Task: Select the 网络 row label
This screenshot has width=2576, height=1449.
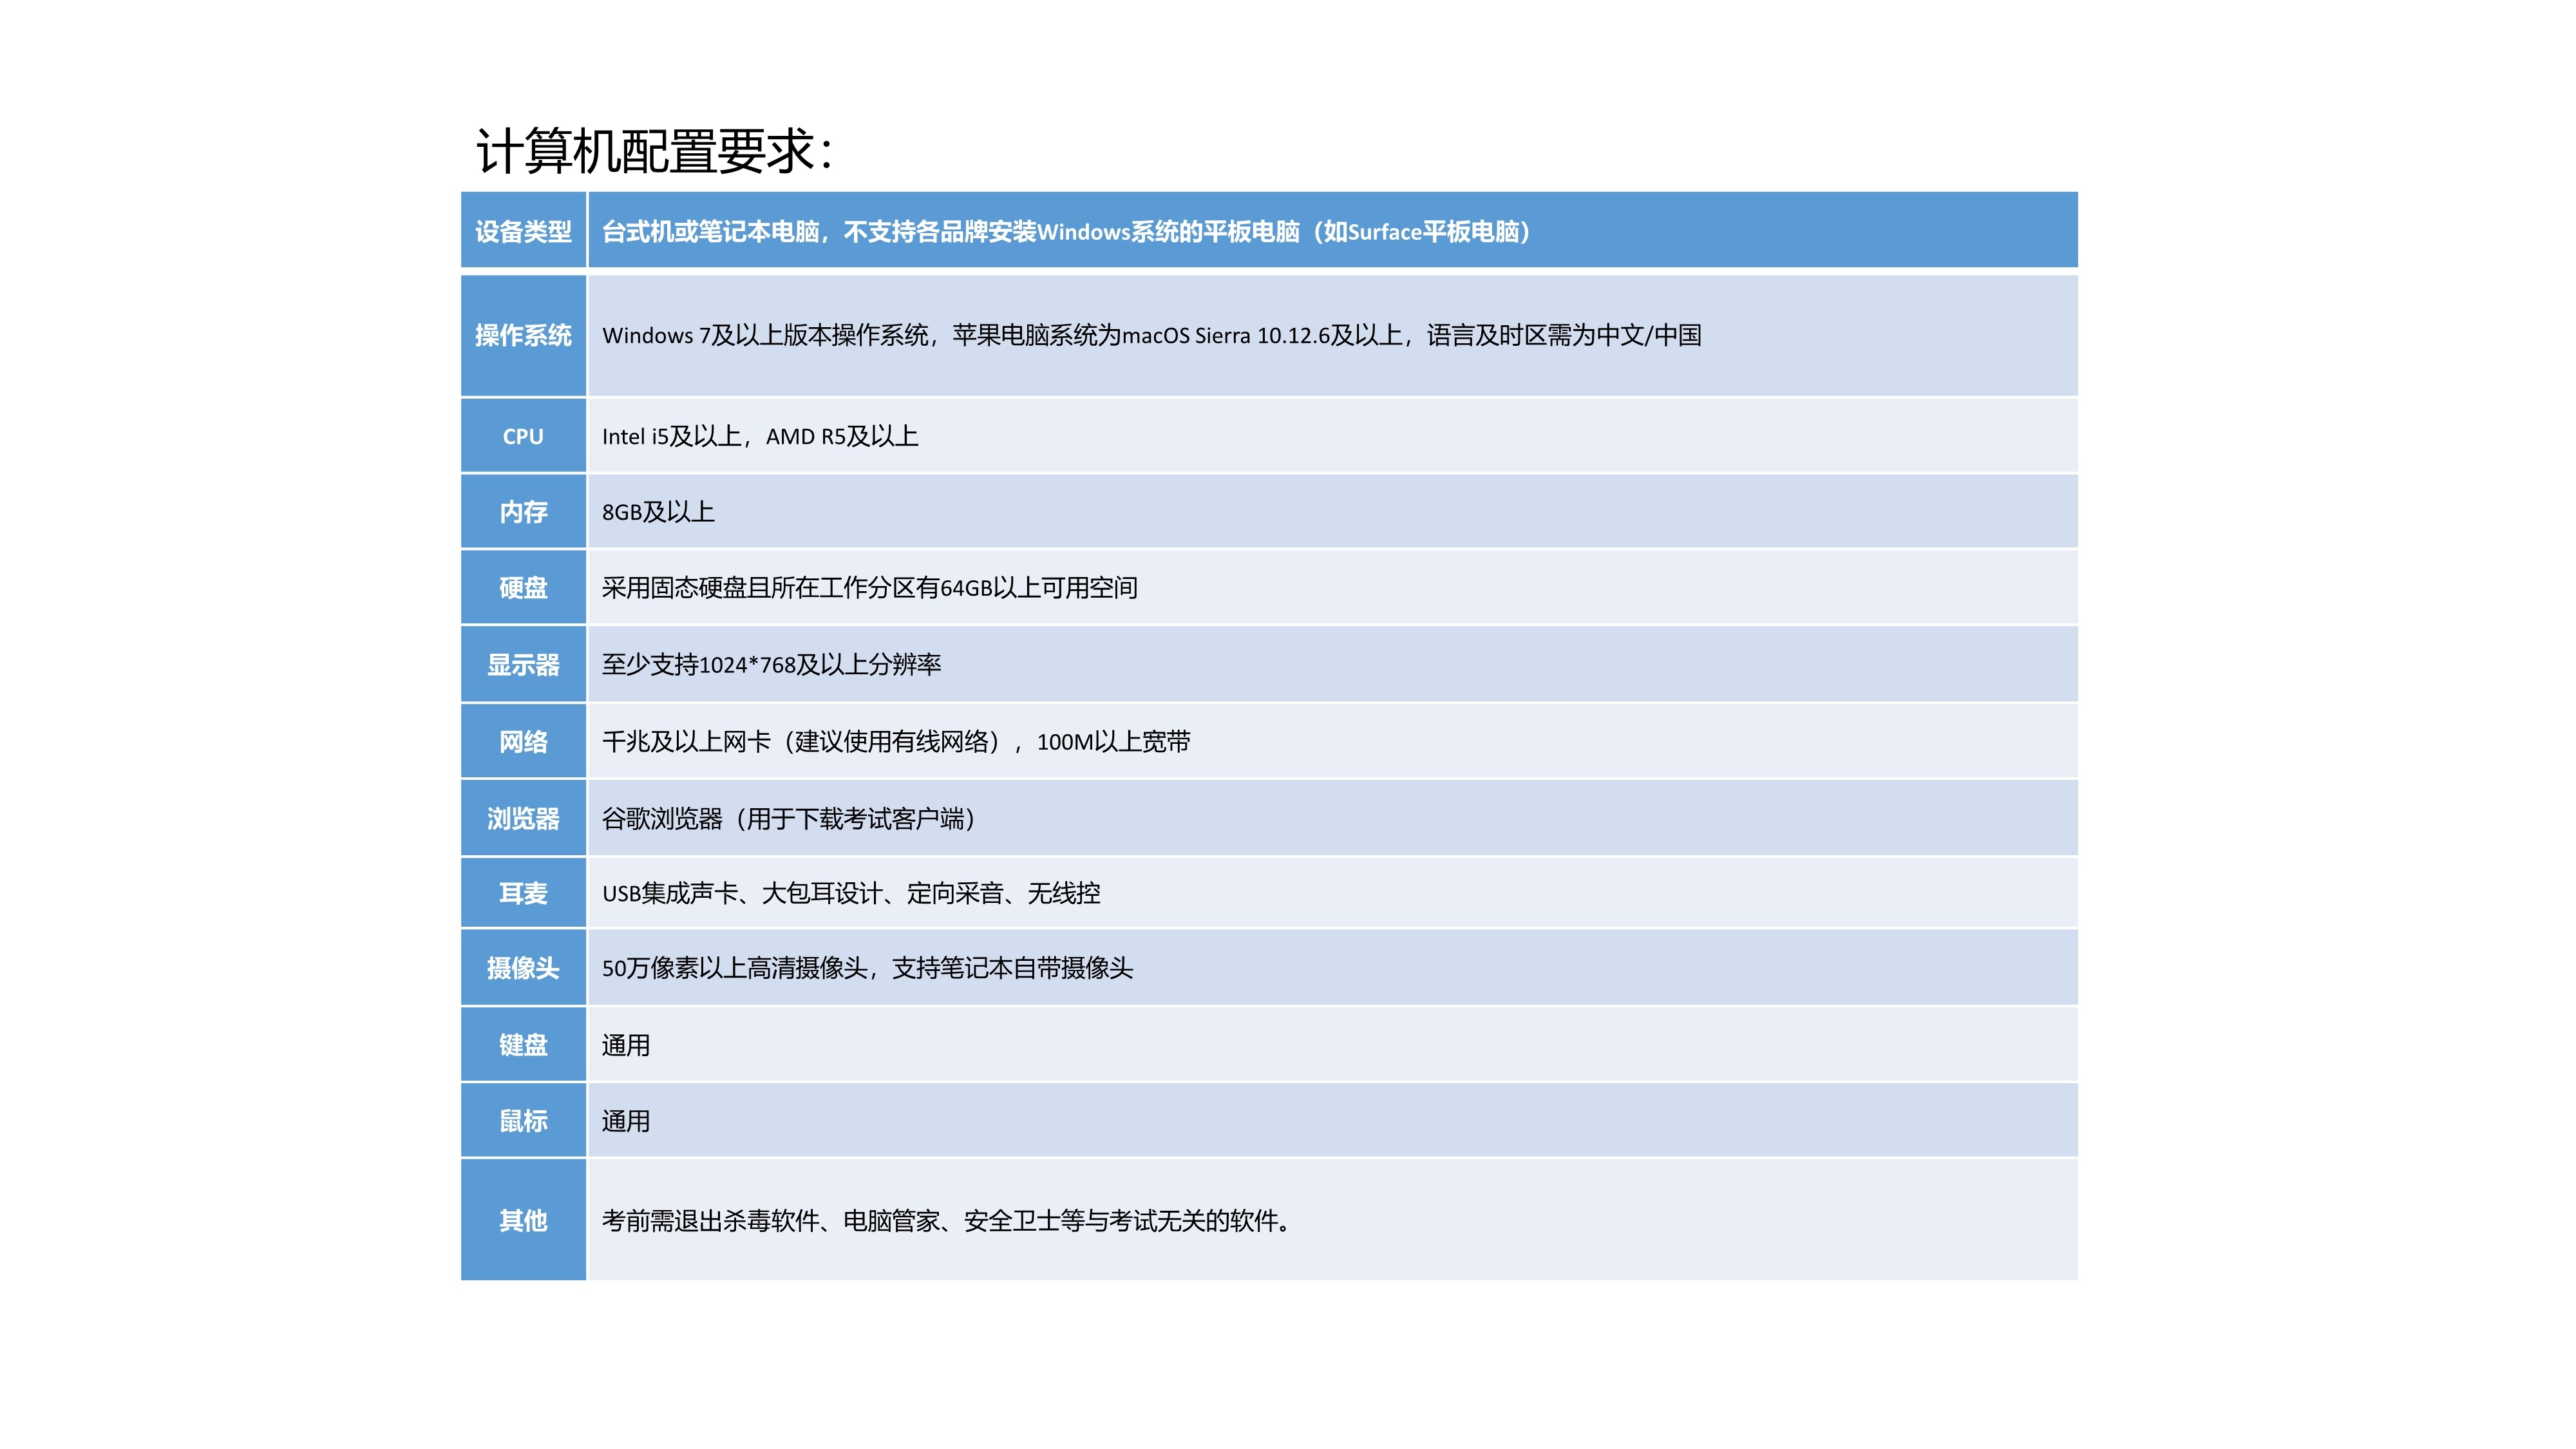Action: 523,741
